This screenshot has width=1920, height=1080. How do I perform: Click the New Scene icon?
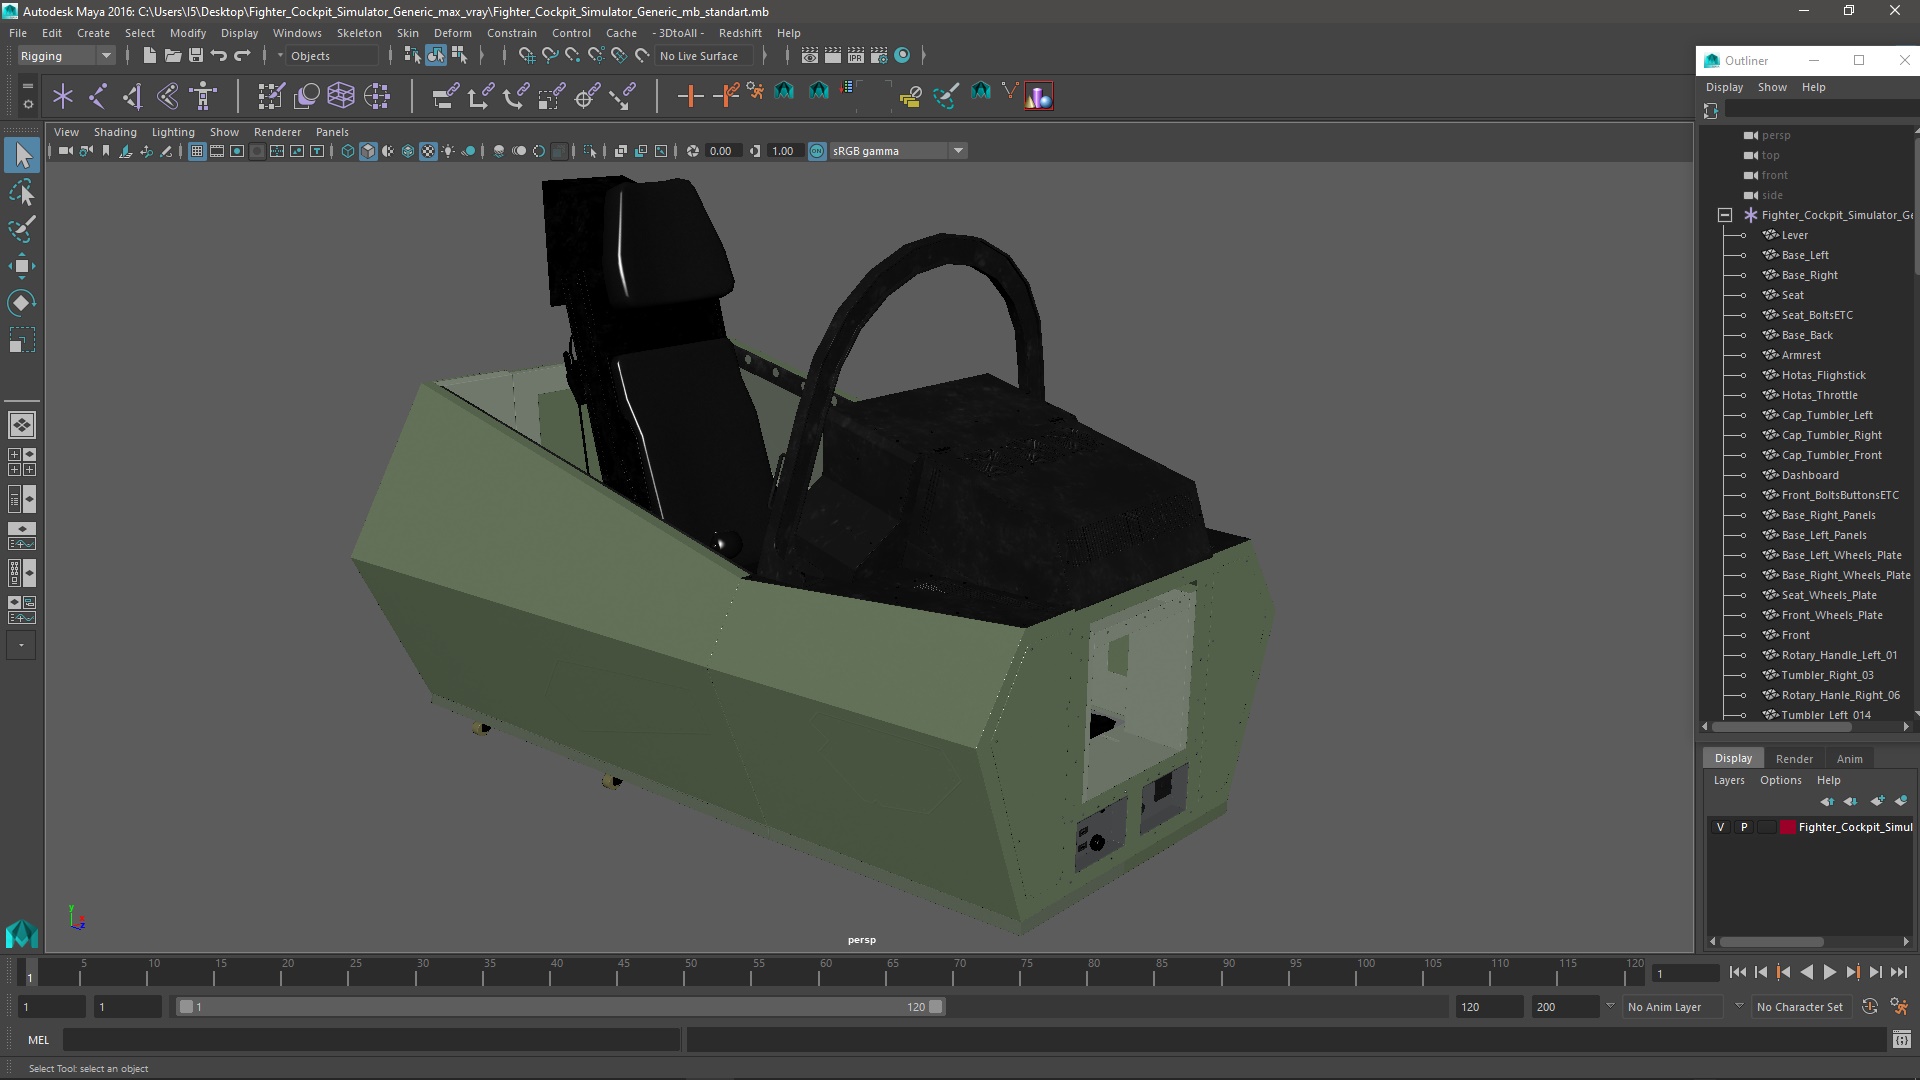click(x=149, y=56)
